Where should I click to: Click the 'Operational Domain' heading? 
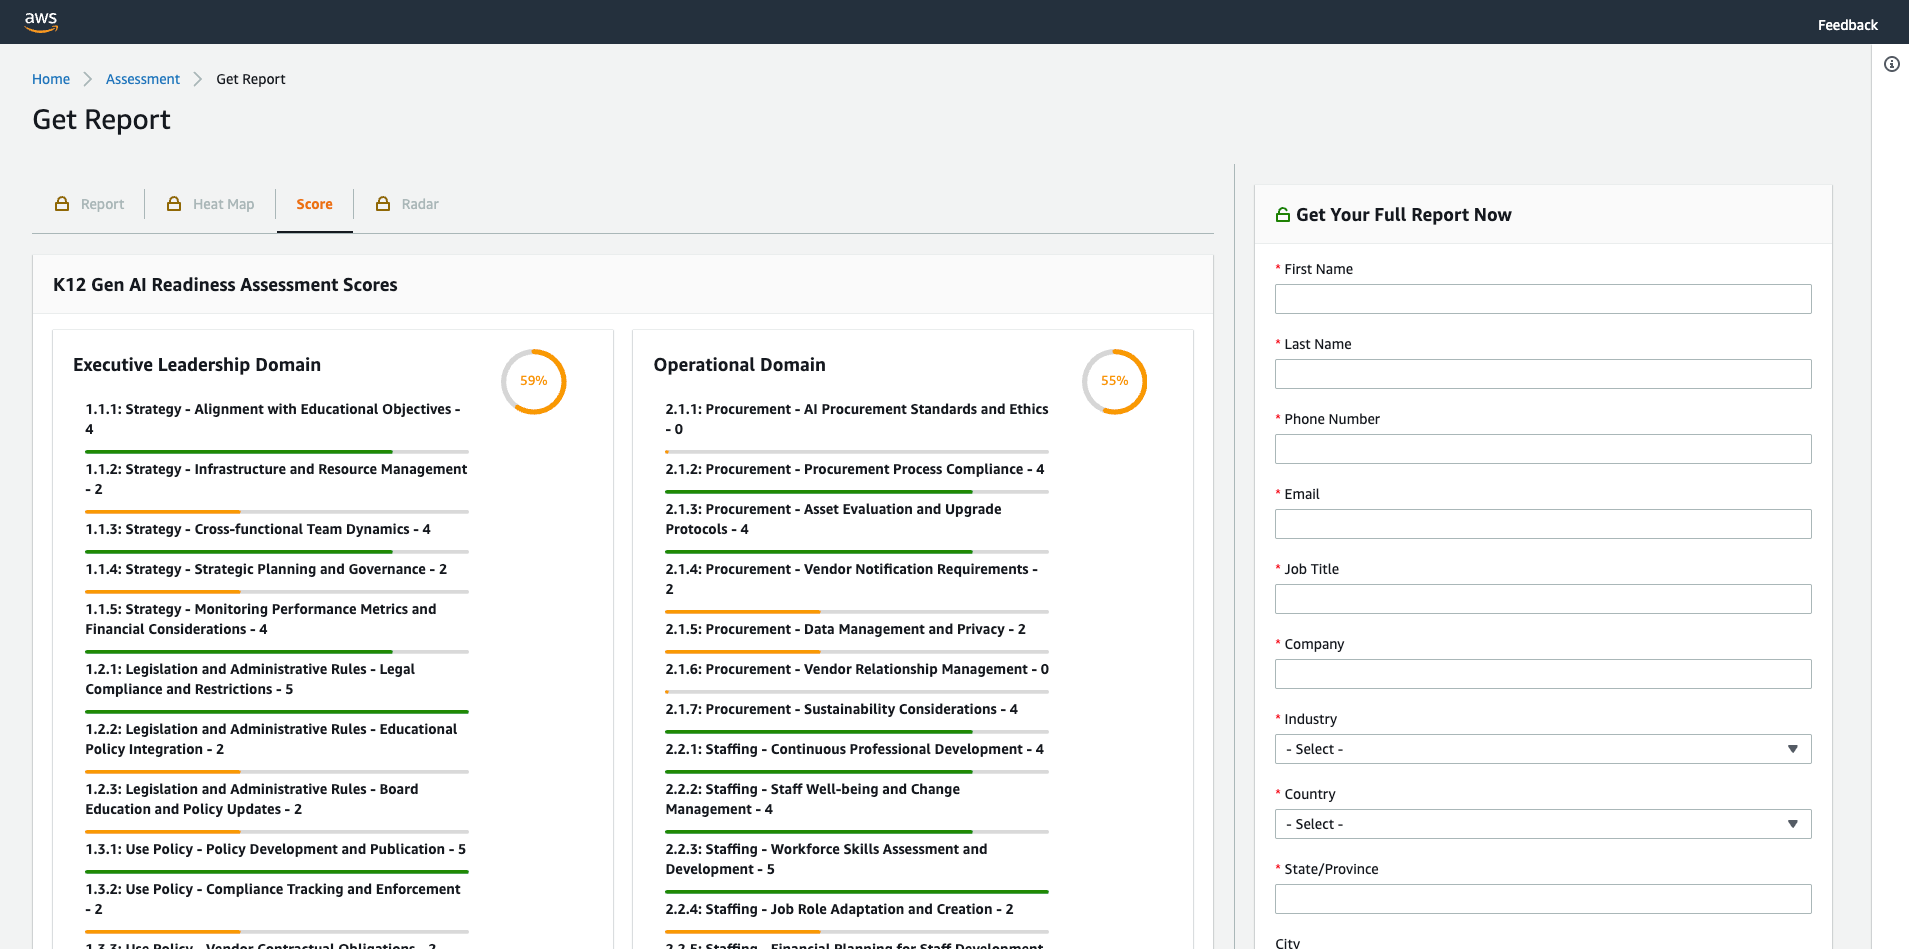(x=739, y=365)
